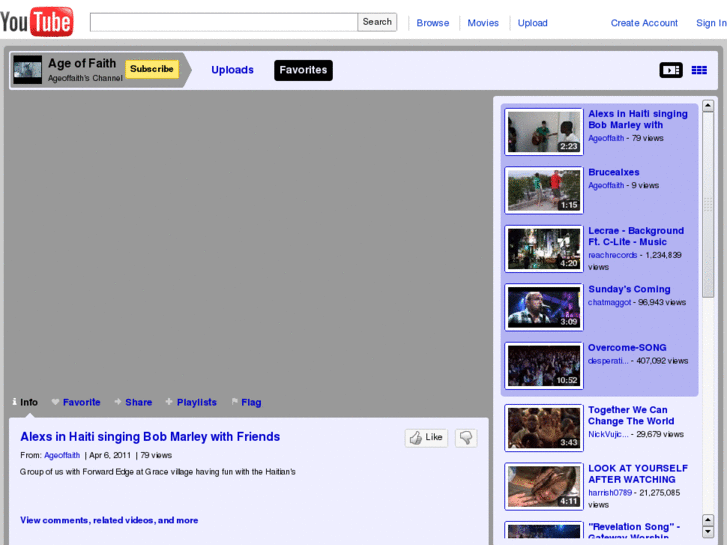This screenshot has width=727, height=545.
Task: Open the Lecrae Background video thumbnail
Action: coord(544,249)
